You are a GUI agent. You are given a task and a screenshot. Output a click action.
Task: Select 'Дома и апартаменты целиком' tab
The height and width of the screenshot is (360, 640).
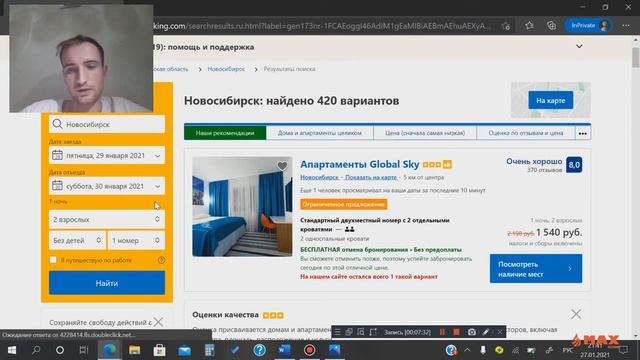point(320,133)
